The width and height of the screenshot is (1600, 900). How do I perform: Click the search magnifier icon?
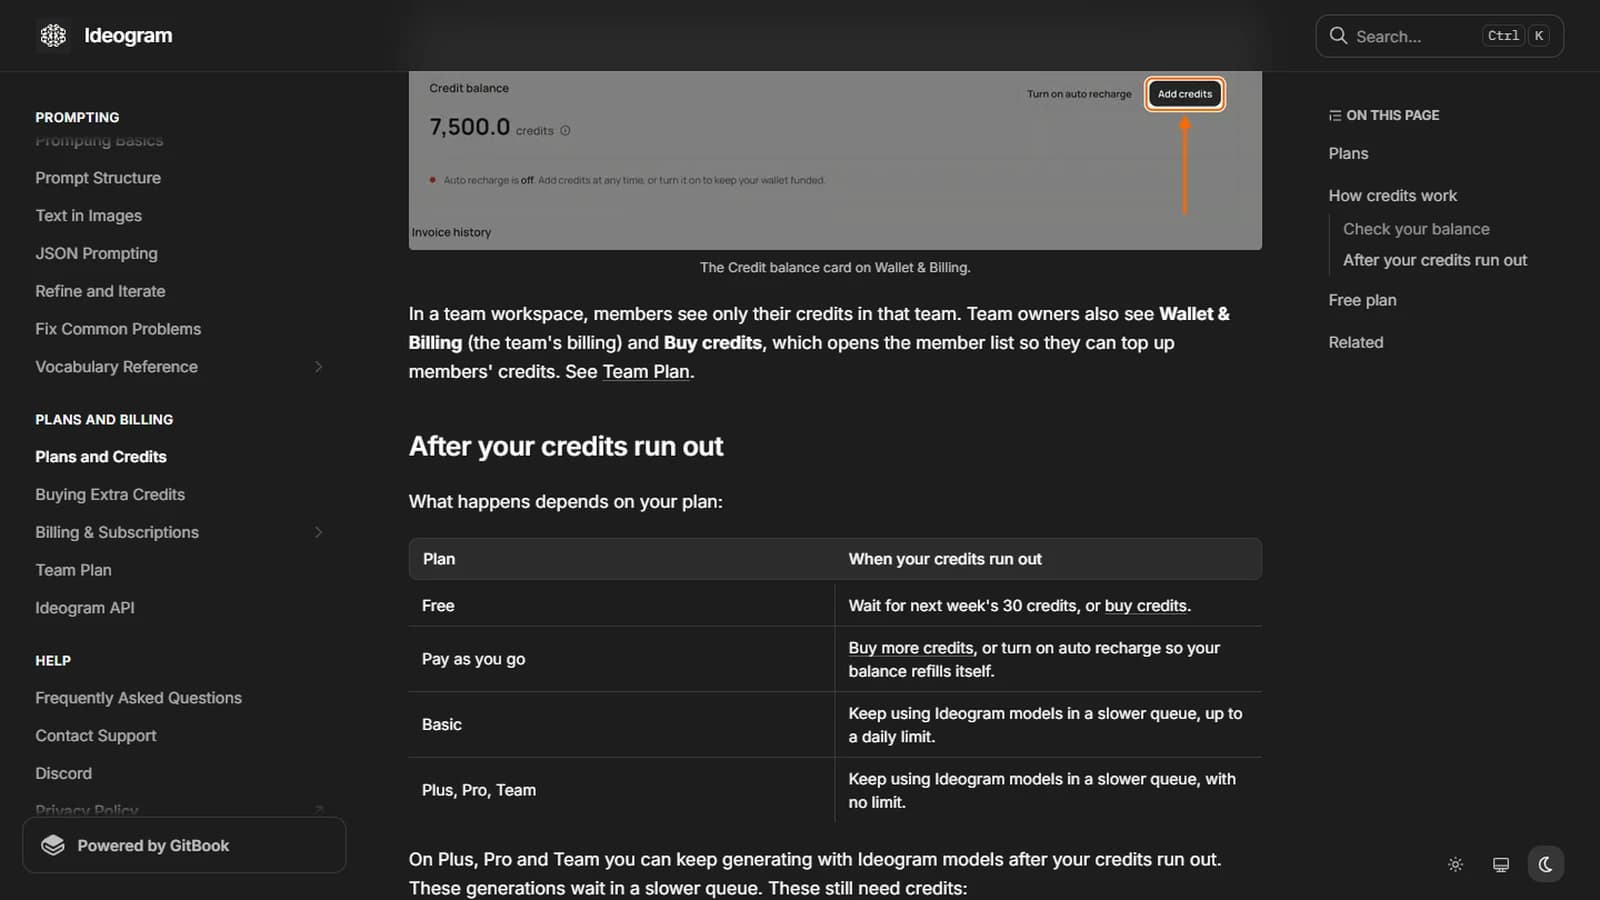click(1338, 36)
